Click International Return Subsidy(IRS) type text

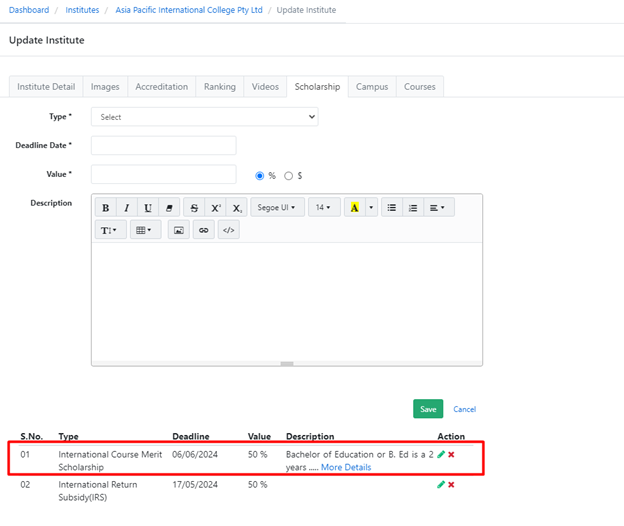click(98, 491)
